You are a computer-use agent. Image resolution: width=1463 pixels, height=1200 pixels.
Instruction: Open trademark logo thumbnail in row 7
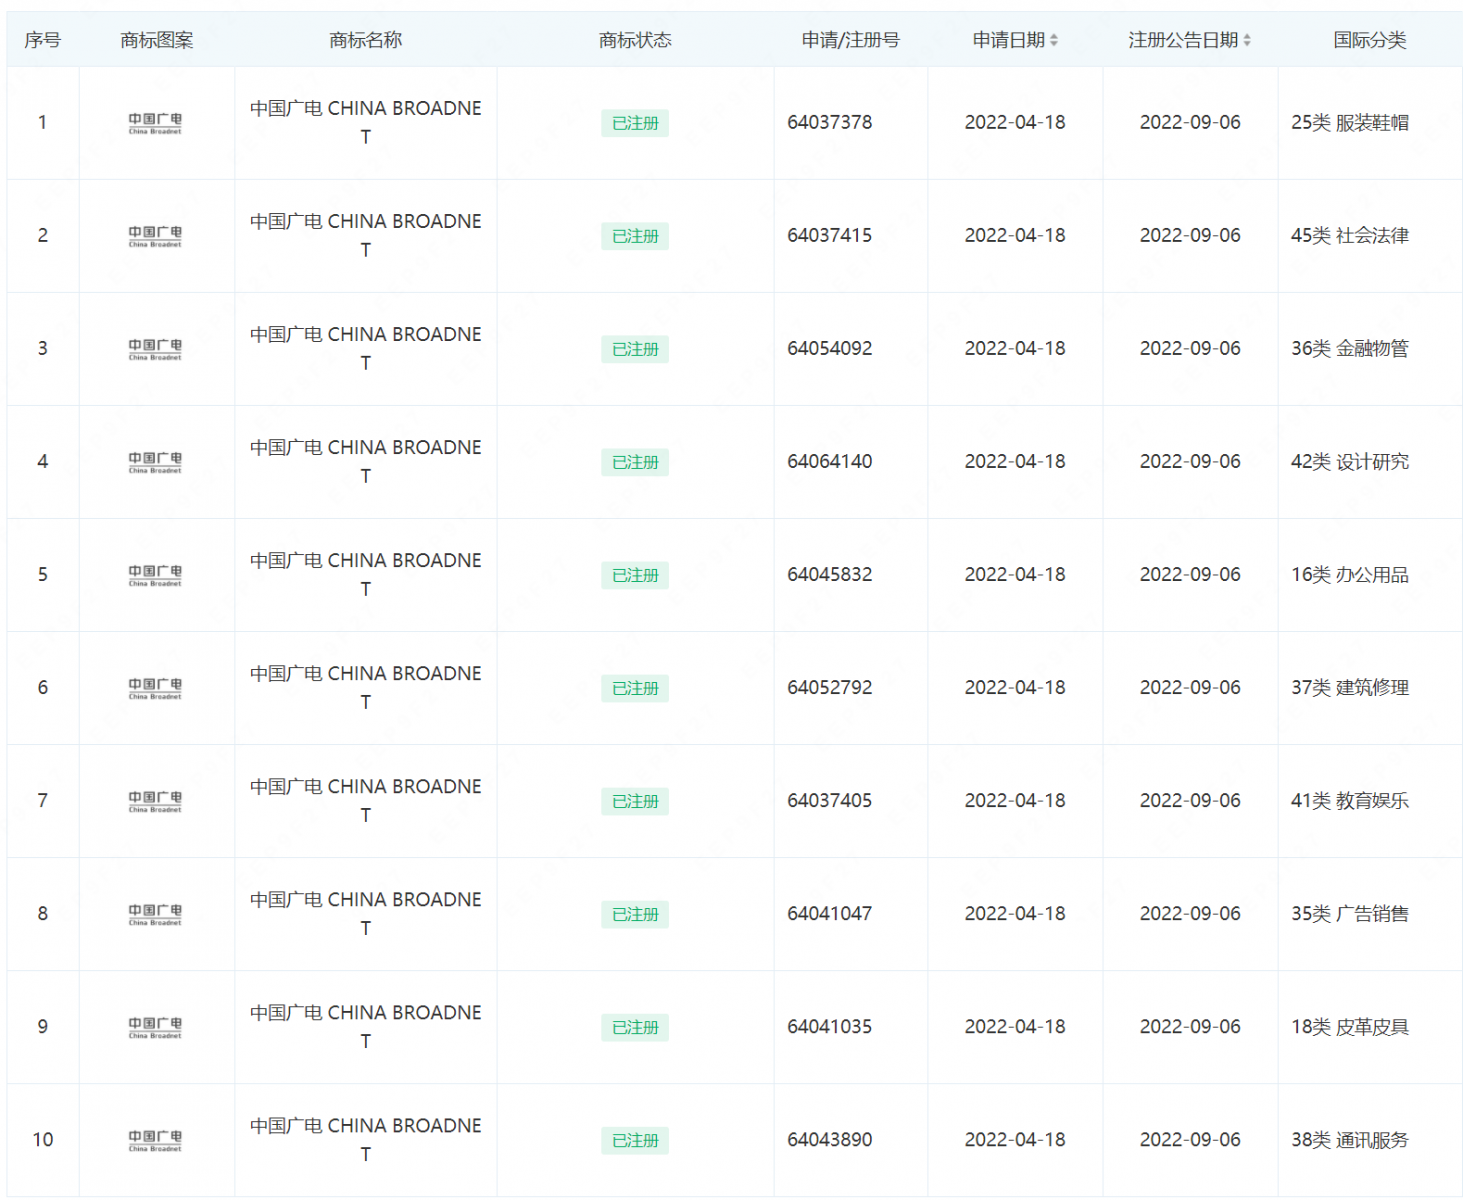pyautogui.click(x=155, y=801)
